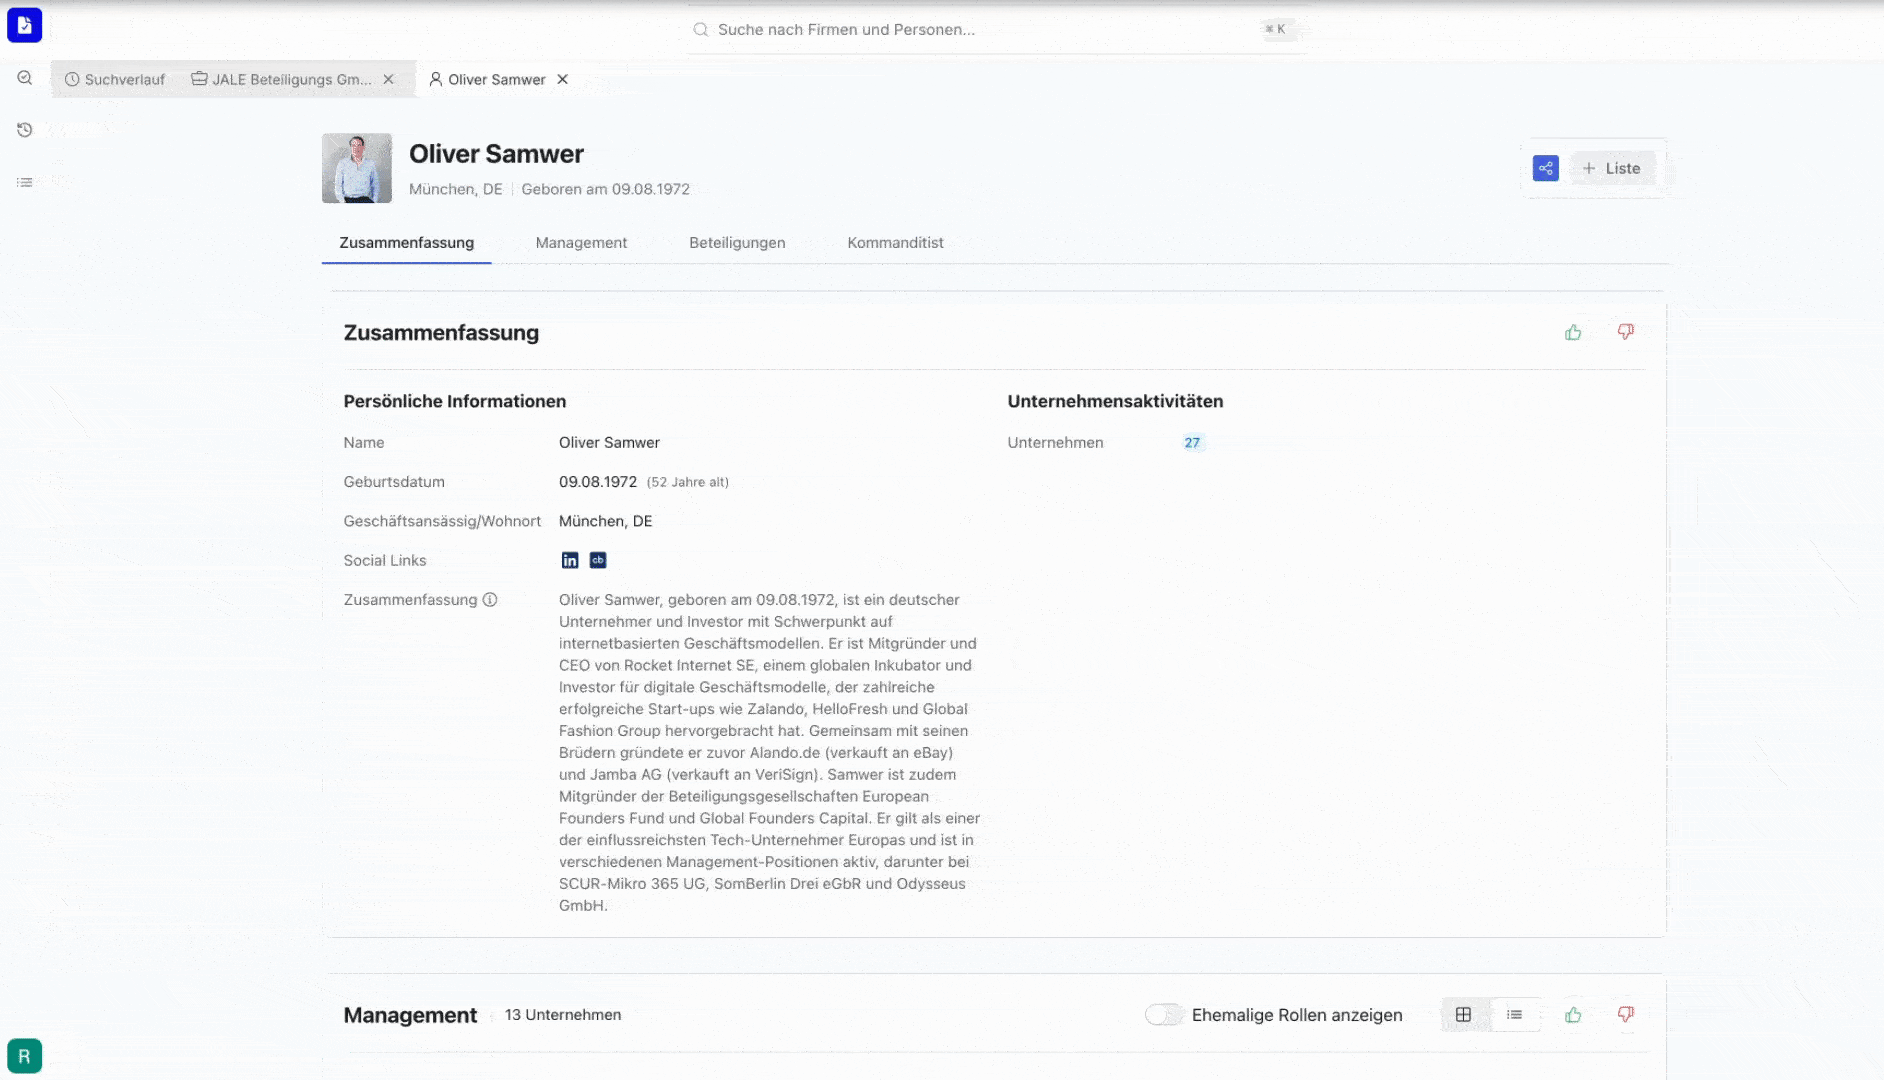Click the Persönliche Informationen heading
1884x1080 pixels.
click(455, 401)
